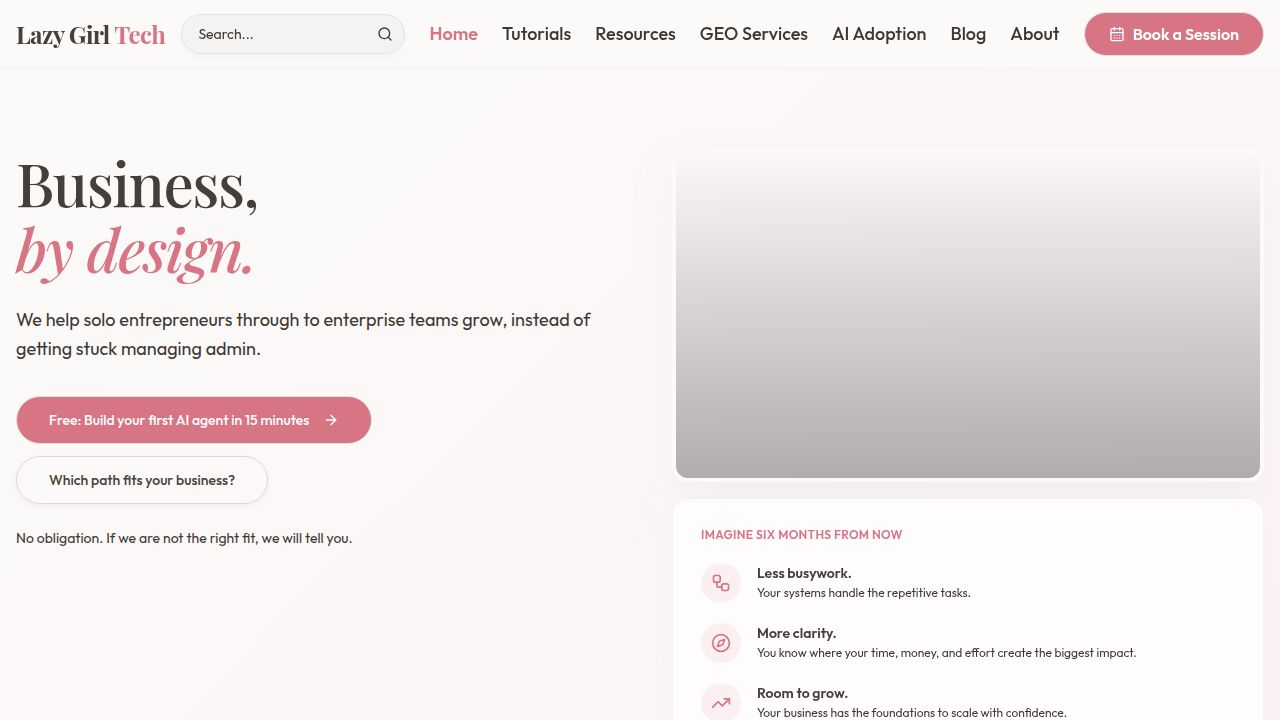Click 'Which path fits your business?' button
Viewport: 1280px width, 720px height.
point(142,480)
